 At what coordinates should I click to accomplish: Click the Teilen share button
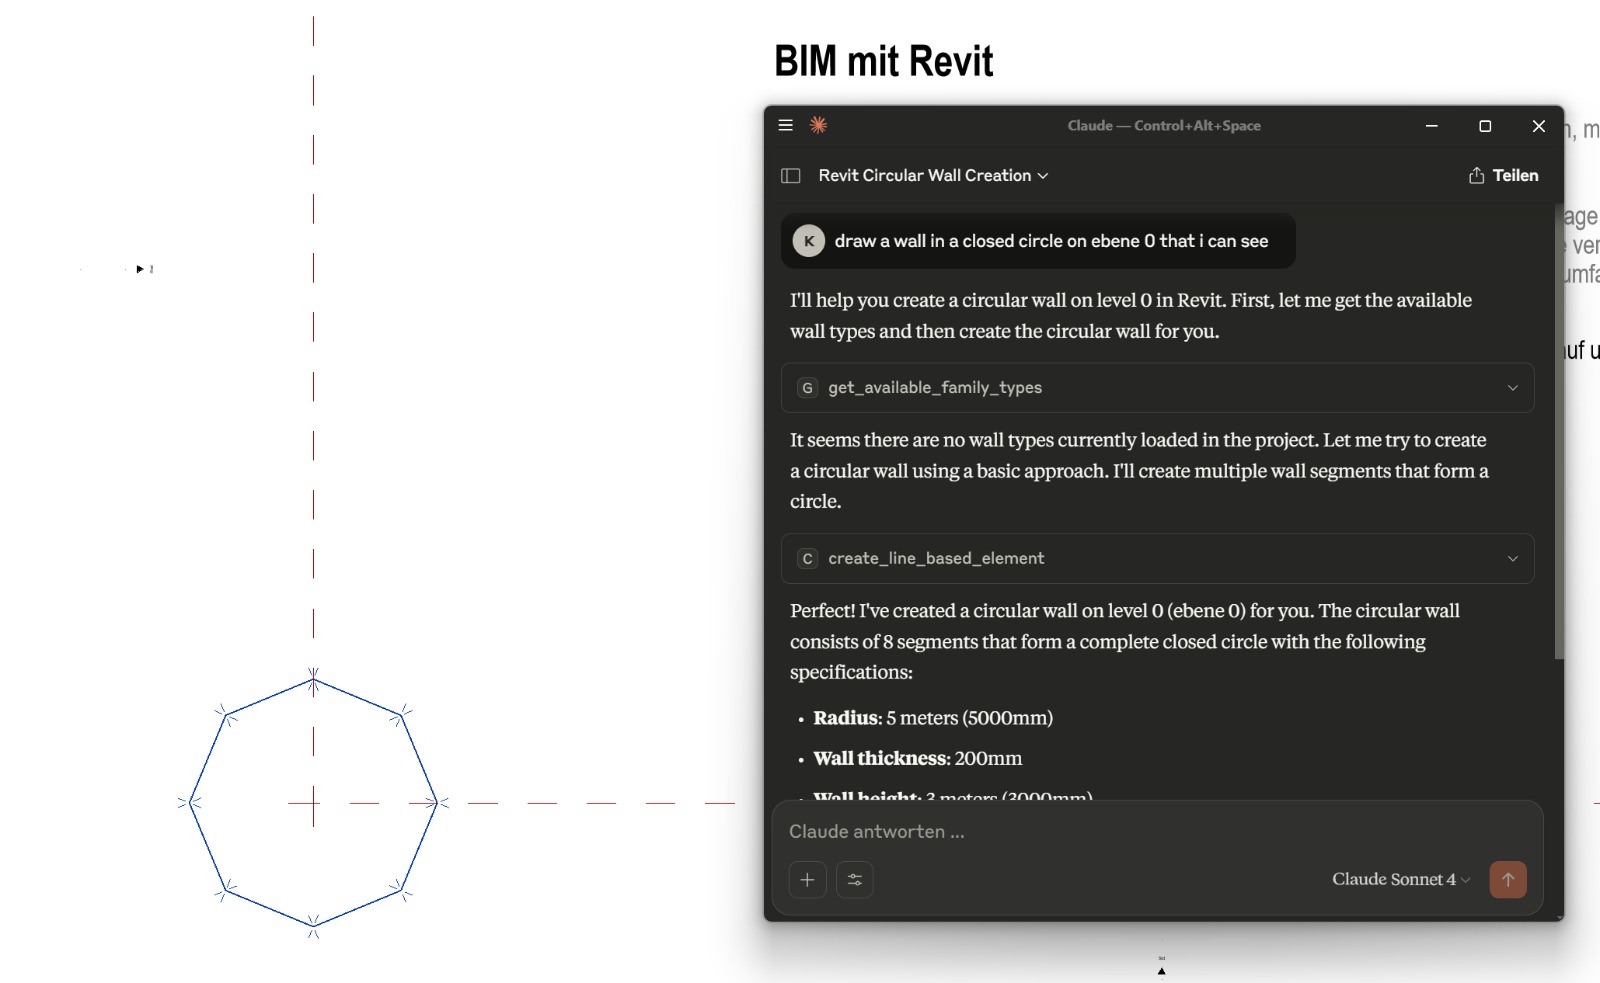tap(1514, 176)
